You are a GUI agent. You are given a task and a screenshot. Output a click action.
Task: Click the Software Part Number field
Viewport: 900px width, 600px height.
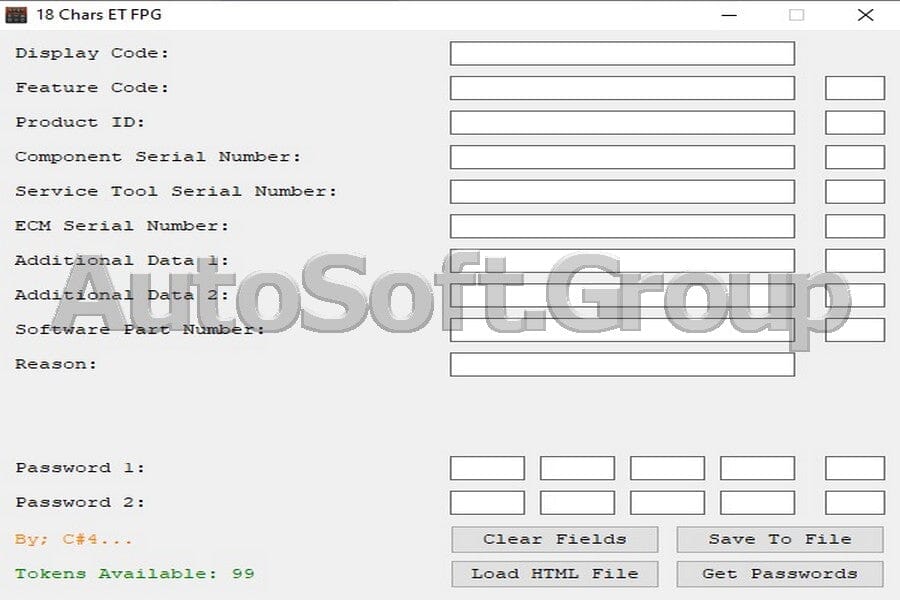pyautogui.click(x=622, y=330)
